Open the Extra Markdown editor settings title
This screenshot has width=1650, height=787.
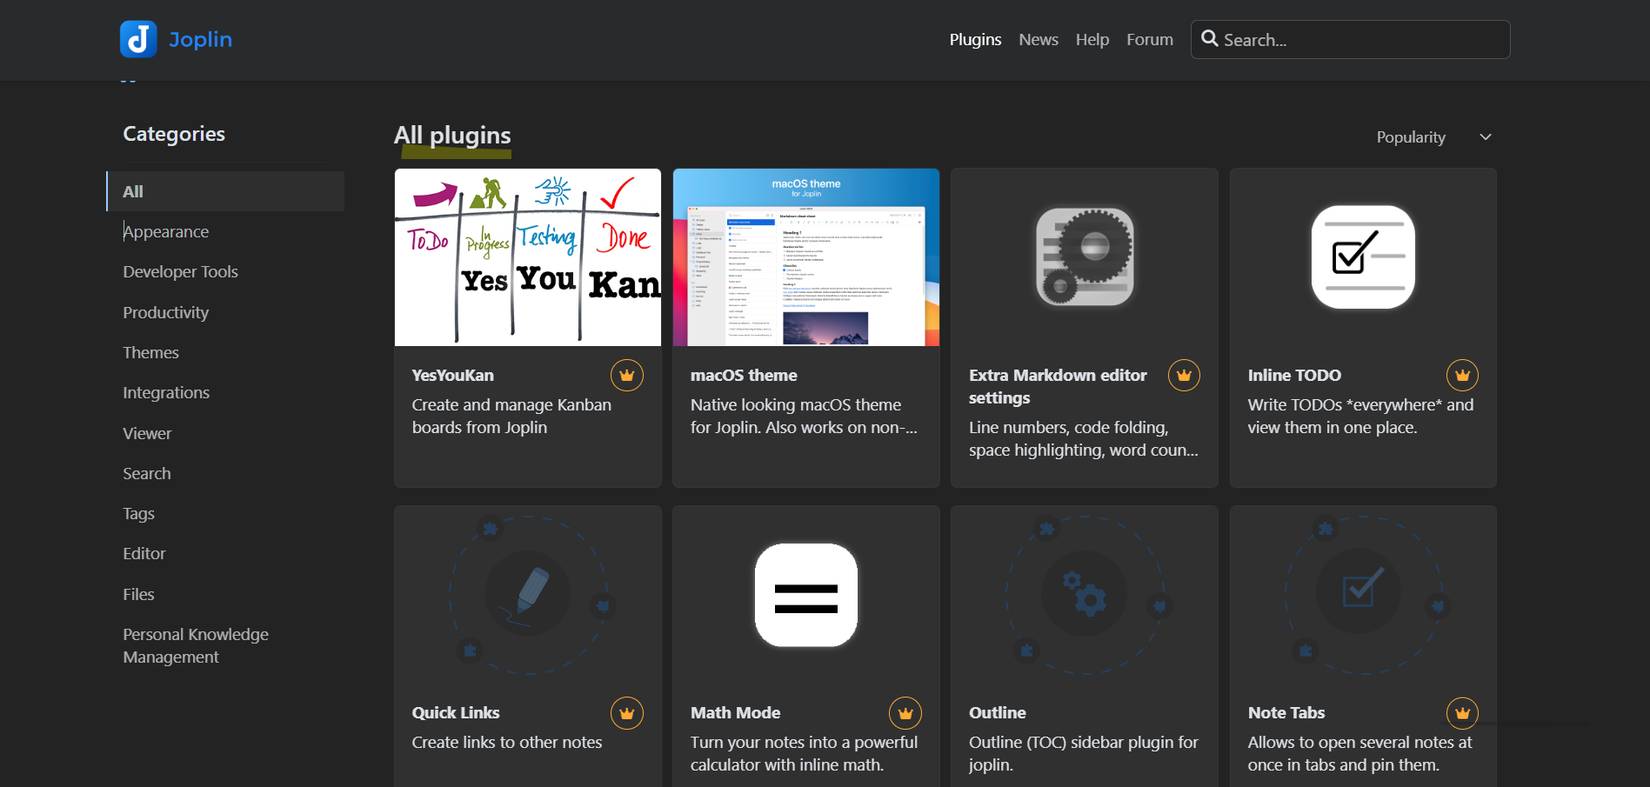(x=1058, y=386)
